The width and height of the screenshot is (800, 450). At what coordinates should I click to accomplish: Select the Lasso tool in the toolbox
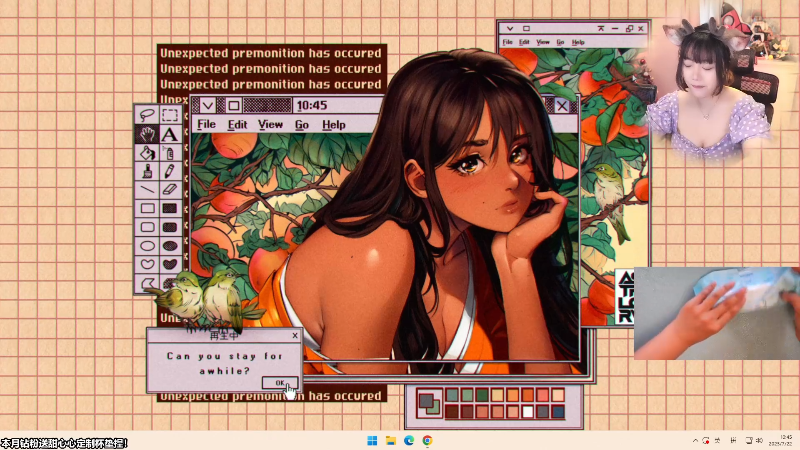[x=147, y=115]
